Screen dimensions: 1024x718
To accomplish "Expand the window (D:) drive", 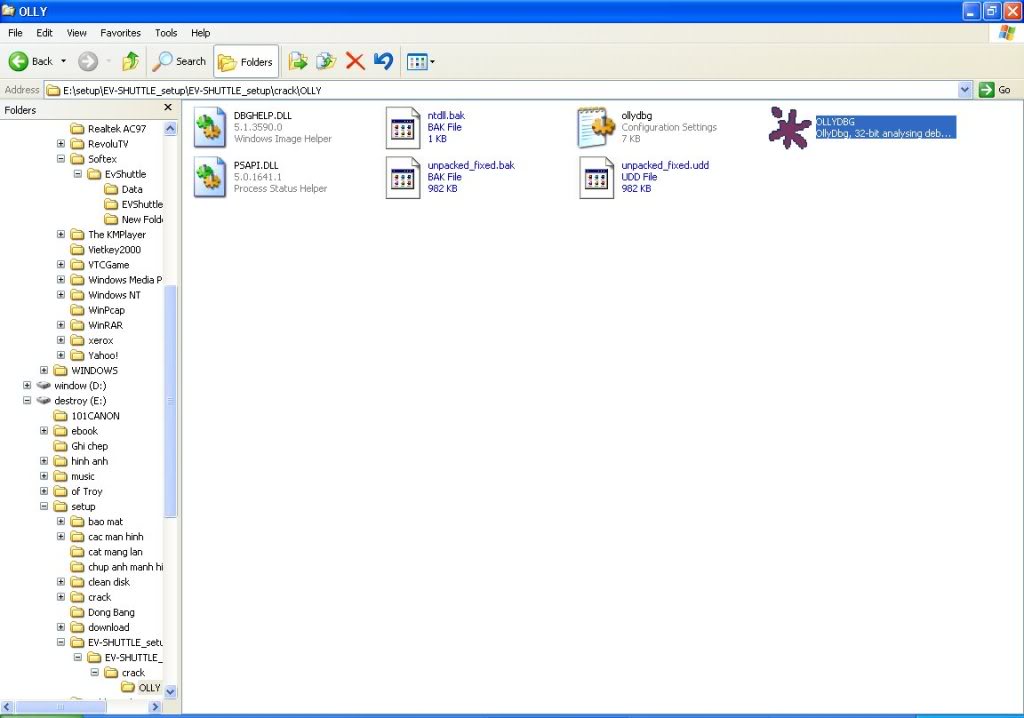I will tap(27, 385).
